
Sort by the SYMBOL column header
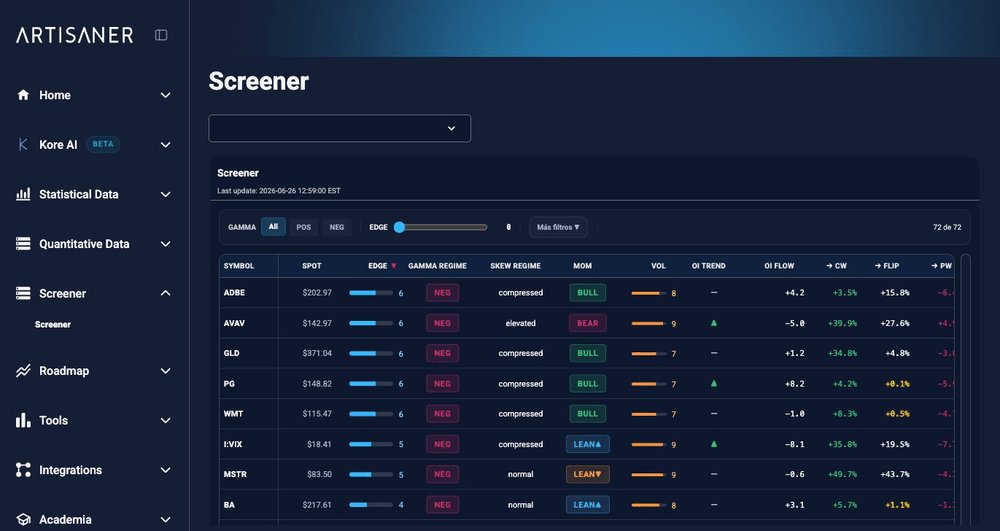(x=239, y=266)
